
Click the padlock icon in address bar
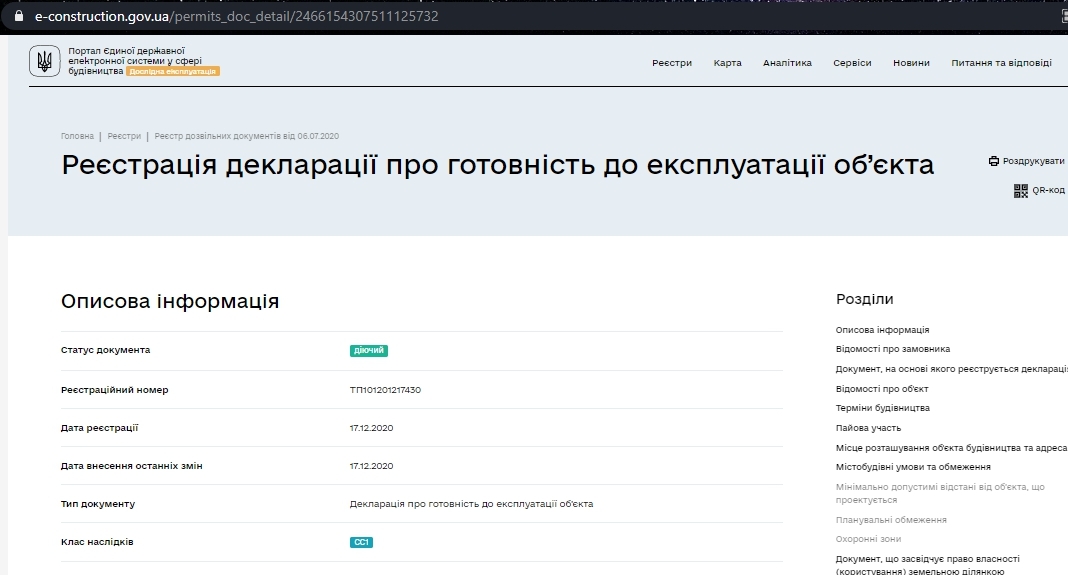[18, 16]
